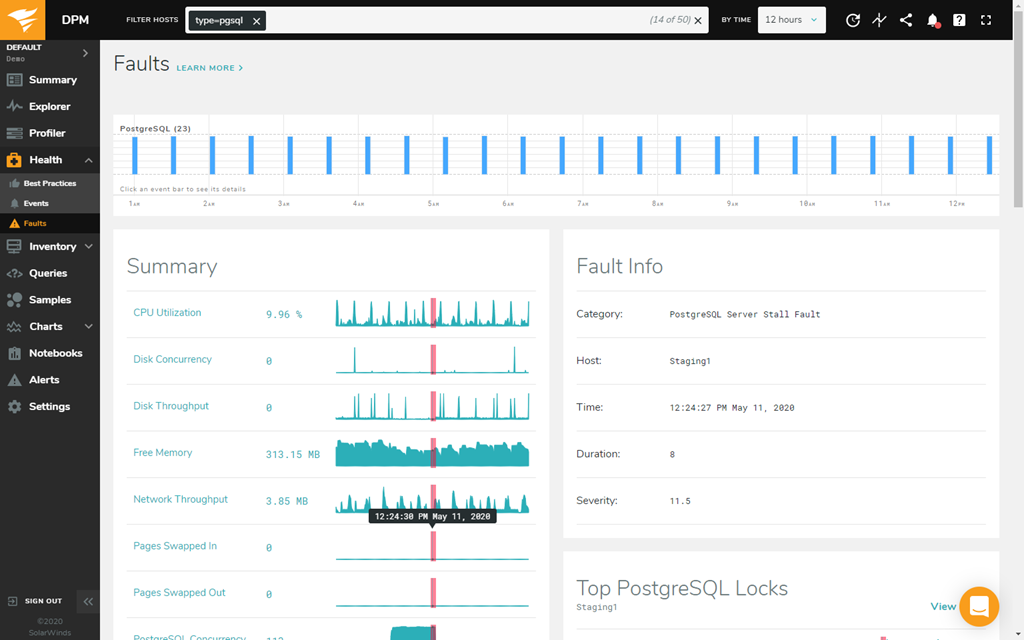Expand the Charts menu
Screen dimensions: 1024x640
[88, 326]
